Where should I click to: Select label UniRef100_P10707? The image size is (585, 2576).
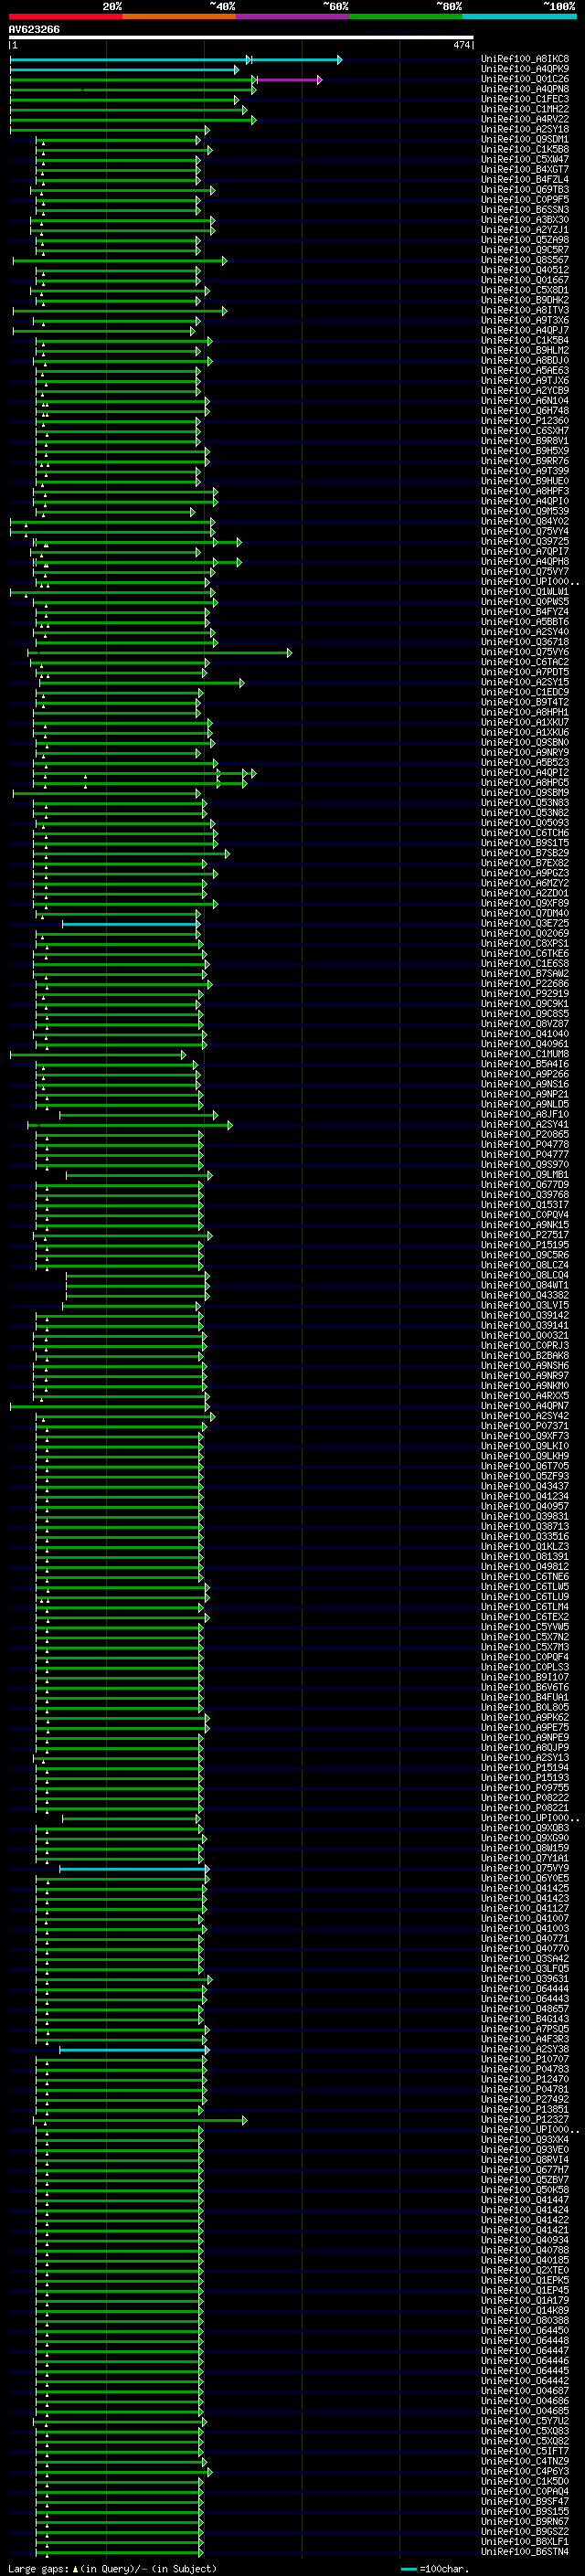pyautogui.click(x=525, y=2059)
